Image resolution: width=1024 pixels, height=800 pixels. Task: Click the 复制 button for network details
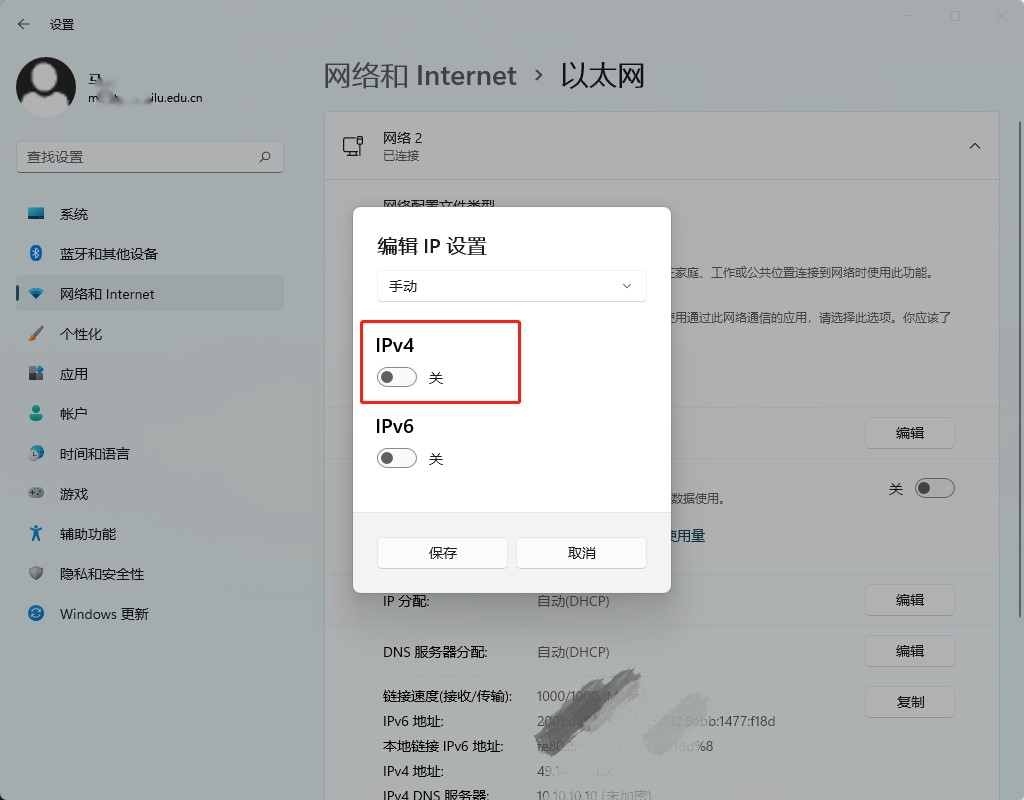point(909,702)
